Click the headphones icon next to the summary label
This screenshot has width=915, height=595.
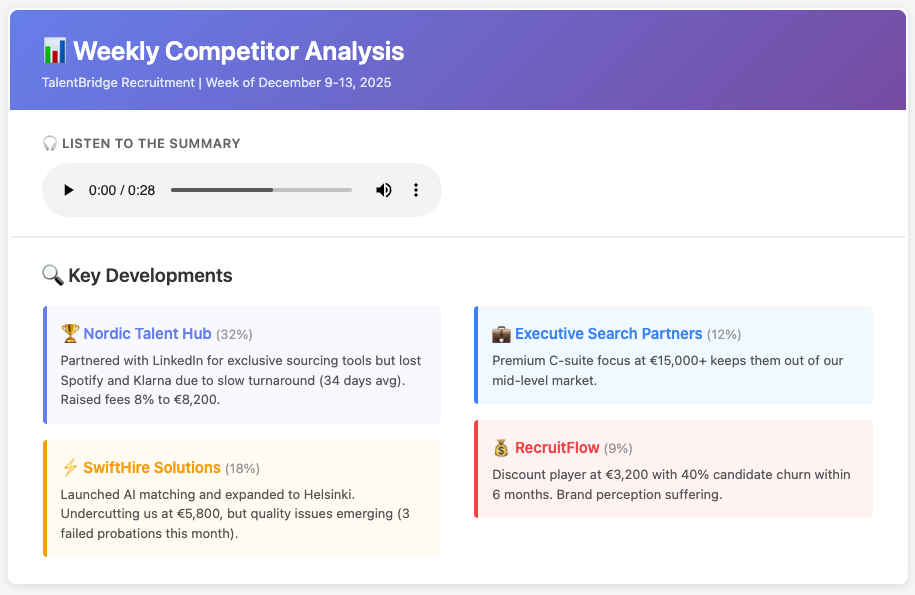click(x=49, y=142)
